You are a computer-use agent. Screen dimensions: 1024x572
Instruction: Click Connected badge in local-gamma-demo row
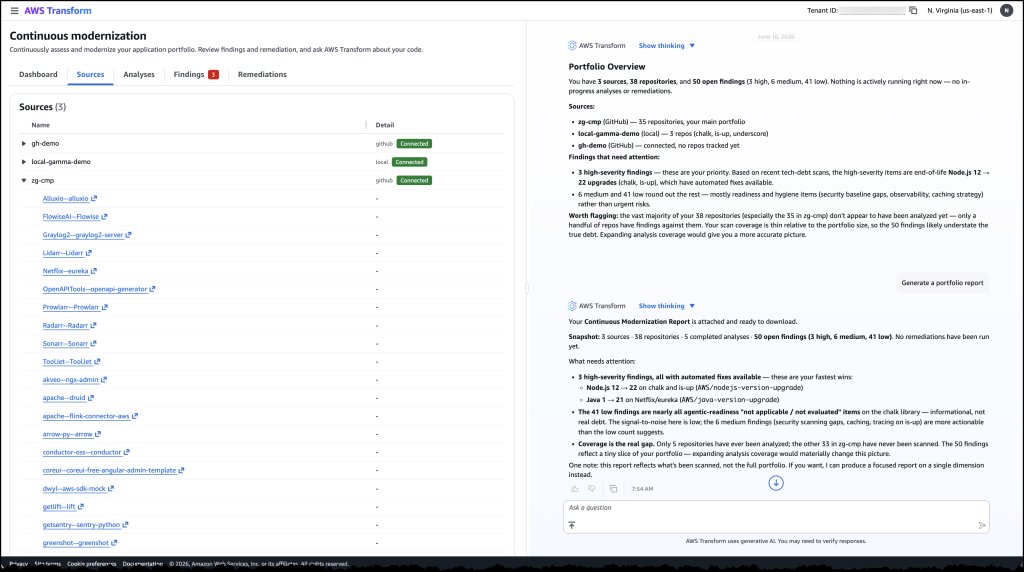coord(409,162)
